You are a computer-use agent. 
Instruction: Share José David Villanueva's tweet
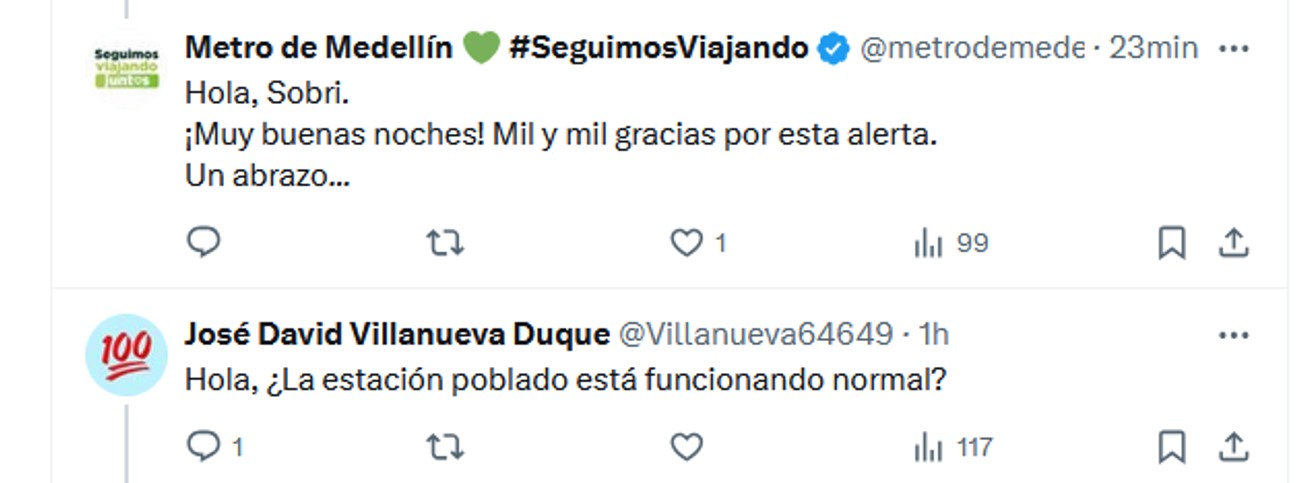pyautogui.click(x=1234, y=447)
